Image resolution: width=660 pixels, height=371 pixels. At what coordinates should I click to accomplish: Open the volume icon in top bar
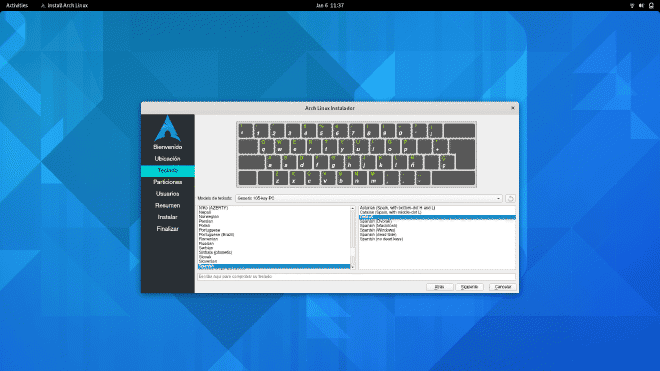(x=641, y=5)
